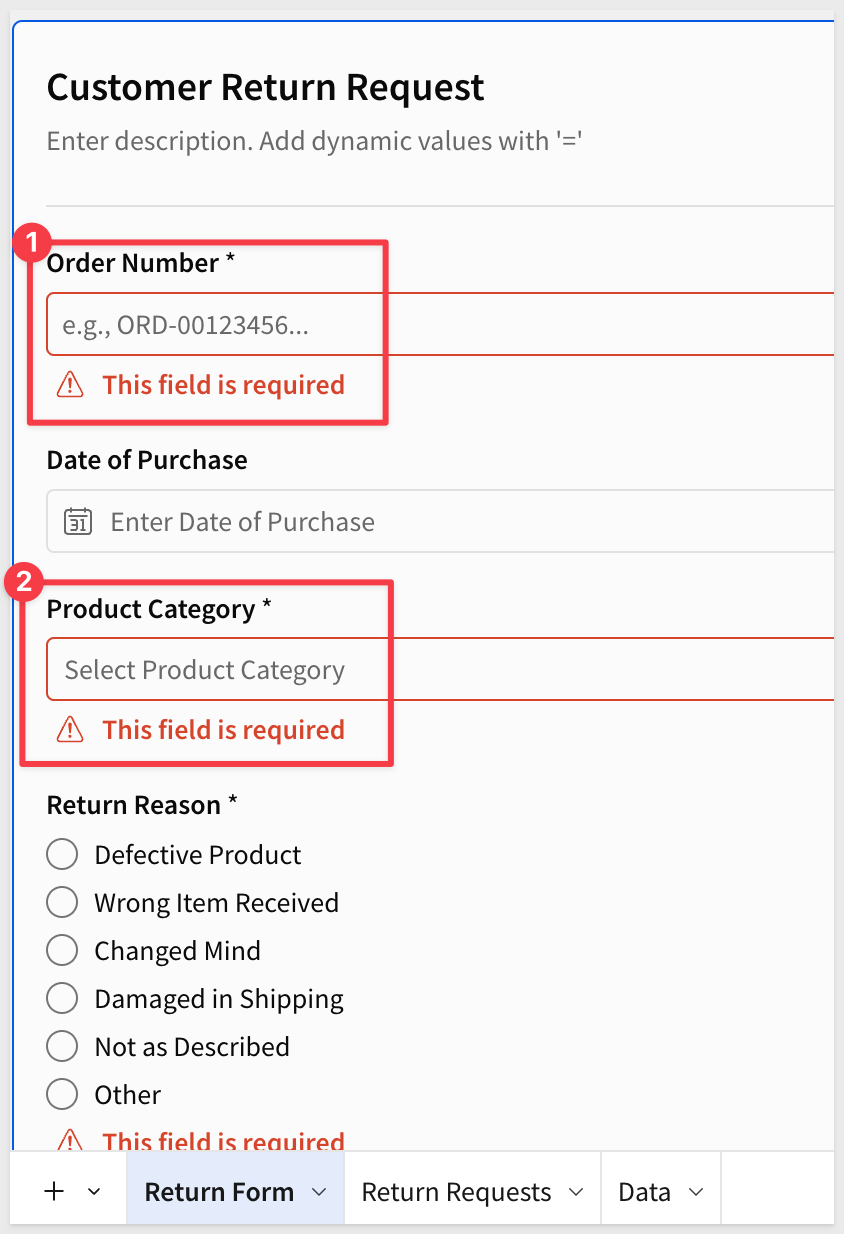Expand the Return Form tab menu chevron
Image resolution: width=844 pixels, height=1234 pixels.
[x=320, y=1192]
